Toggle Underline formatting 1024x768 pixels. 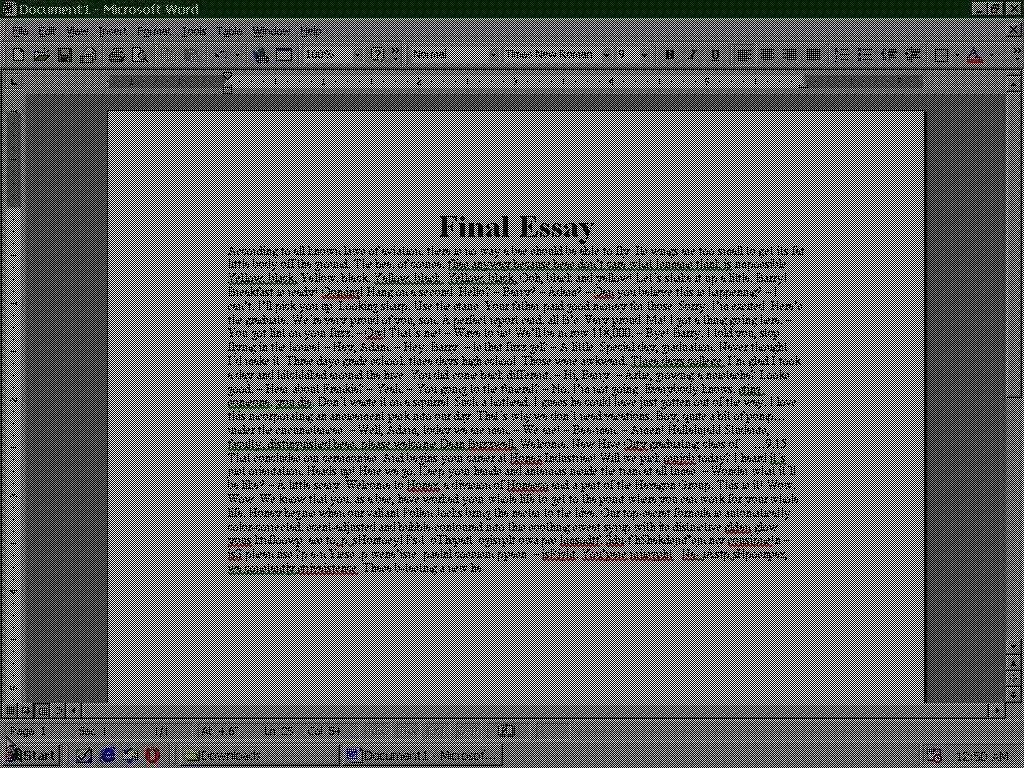click(x=715, y=55)
